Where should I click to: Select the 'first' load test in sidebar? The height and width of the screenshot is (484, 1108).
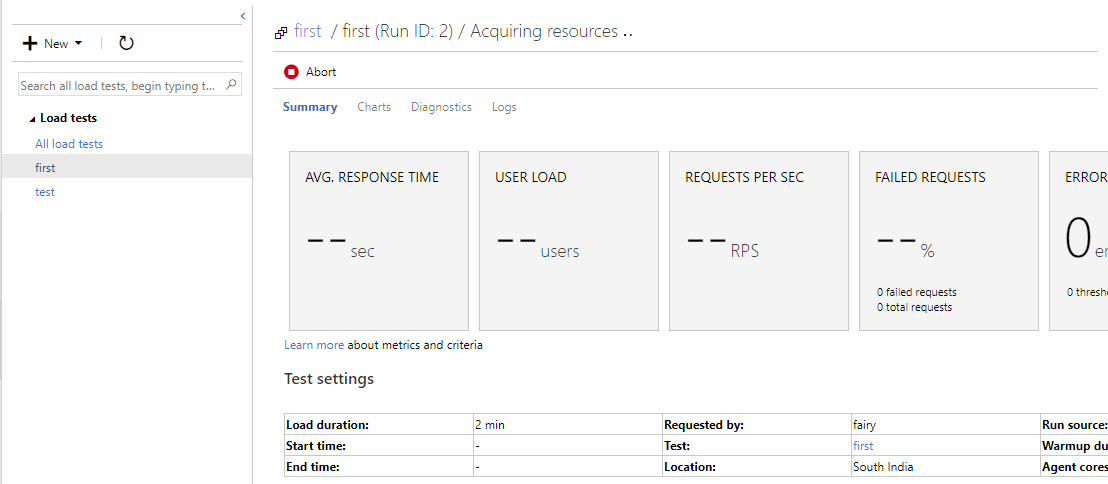point(126,167)
